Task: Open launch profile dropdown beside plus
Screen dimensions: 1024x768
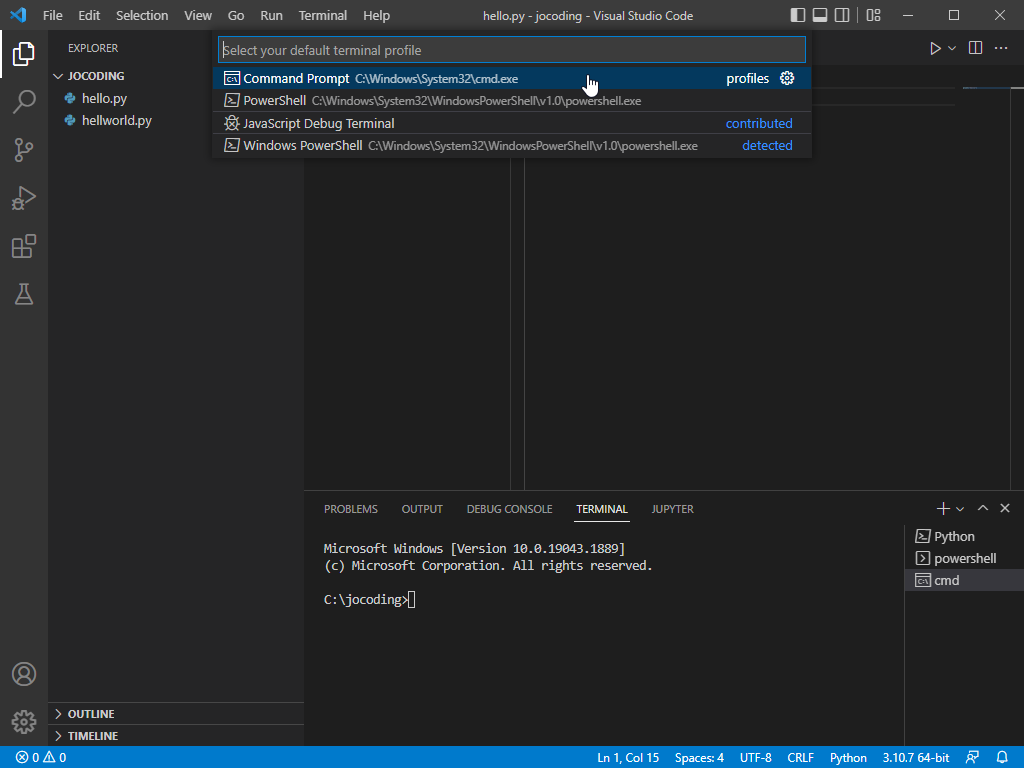Action: [x=960, y=509]
